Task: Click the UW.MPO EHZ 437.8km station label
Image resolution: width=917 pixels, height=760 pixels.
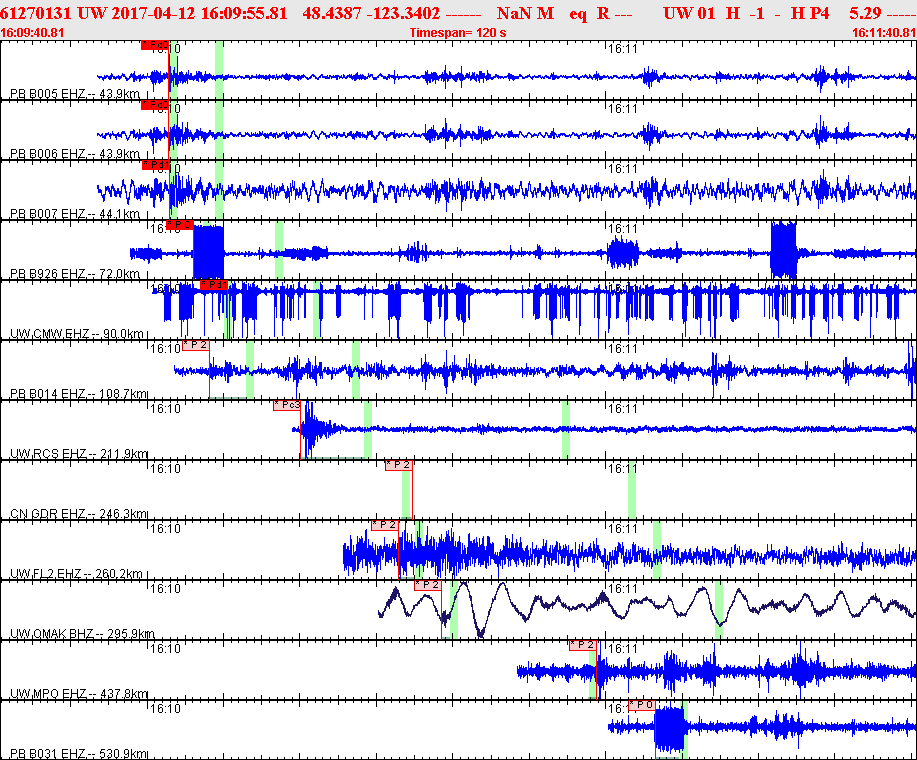Action: 79,695
